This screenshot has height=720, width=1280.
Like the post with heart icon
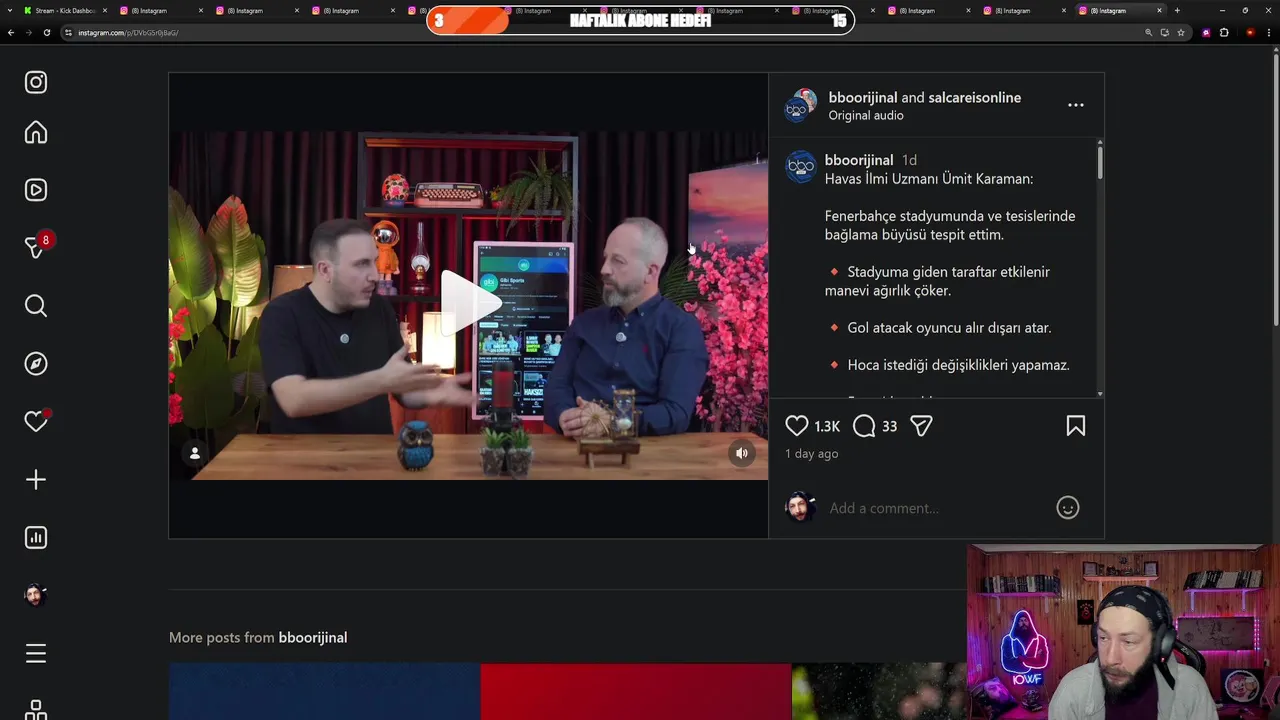[797, 426]
